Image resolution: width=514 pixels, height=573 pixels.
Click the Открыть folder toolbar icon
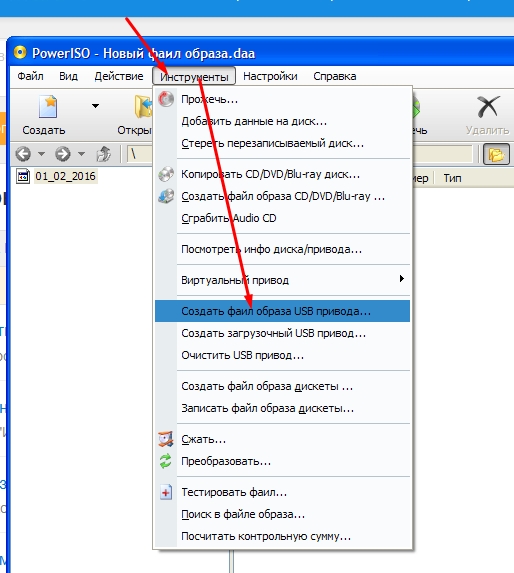click(143, 107)
